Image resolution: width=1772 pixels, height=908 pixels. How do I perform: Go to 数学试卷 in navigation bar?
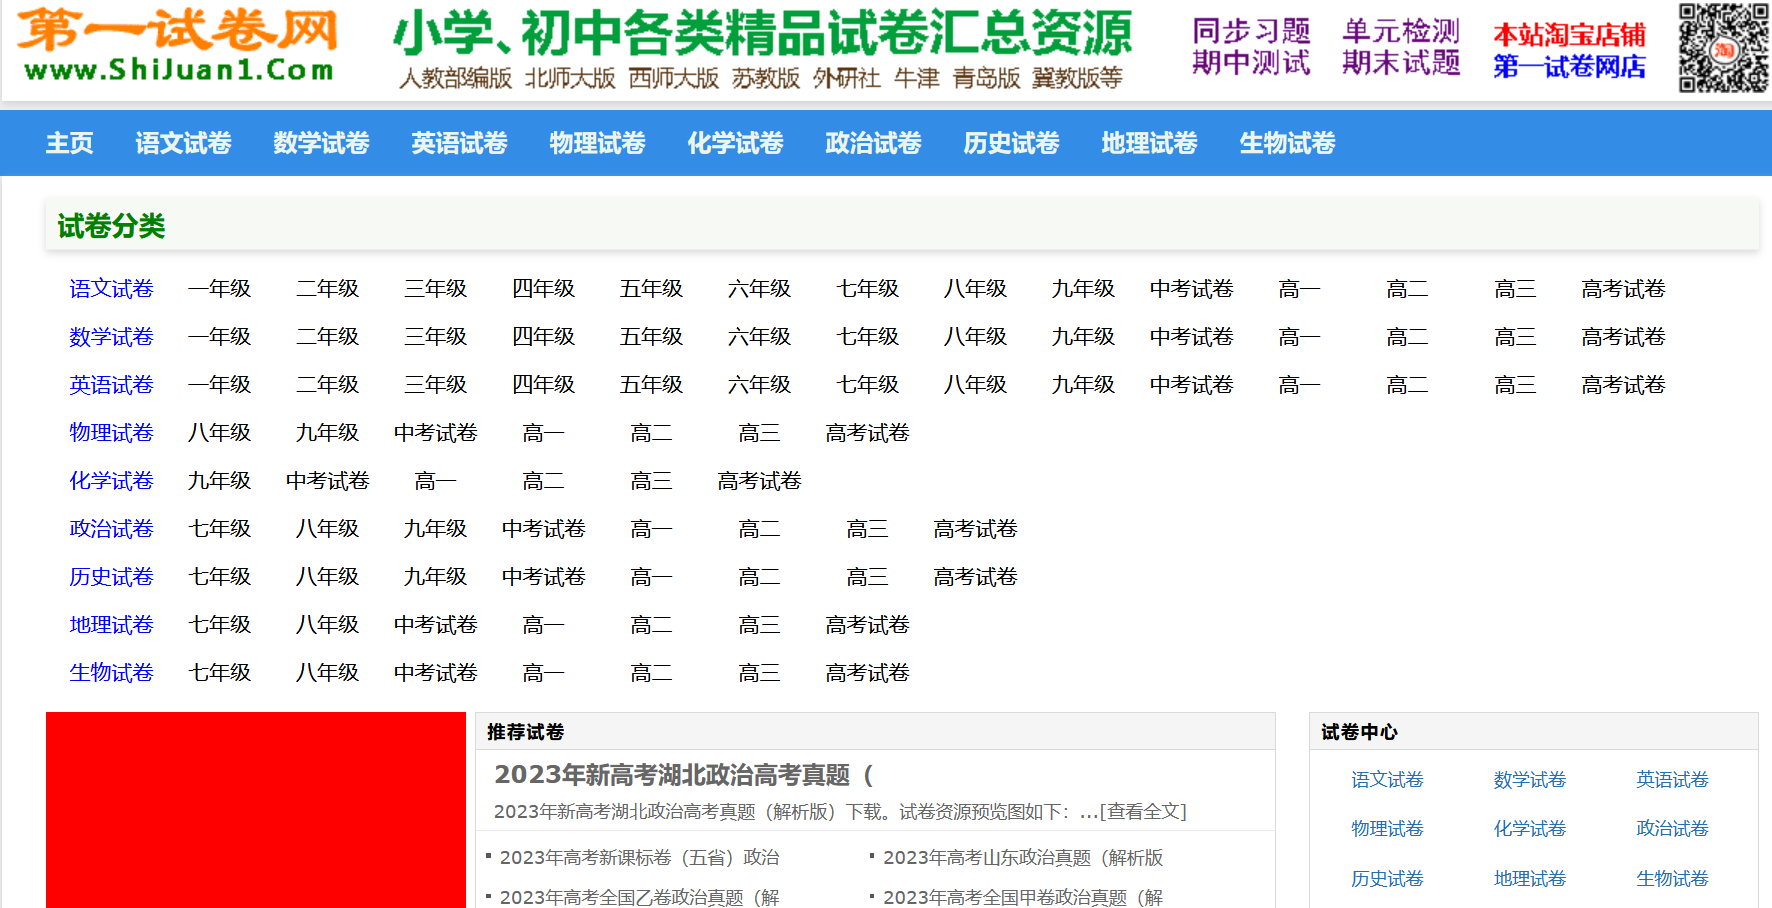click(321, 143)
